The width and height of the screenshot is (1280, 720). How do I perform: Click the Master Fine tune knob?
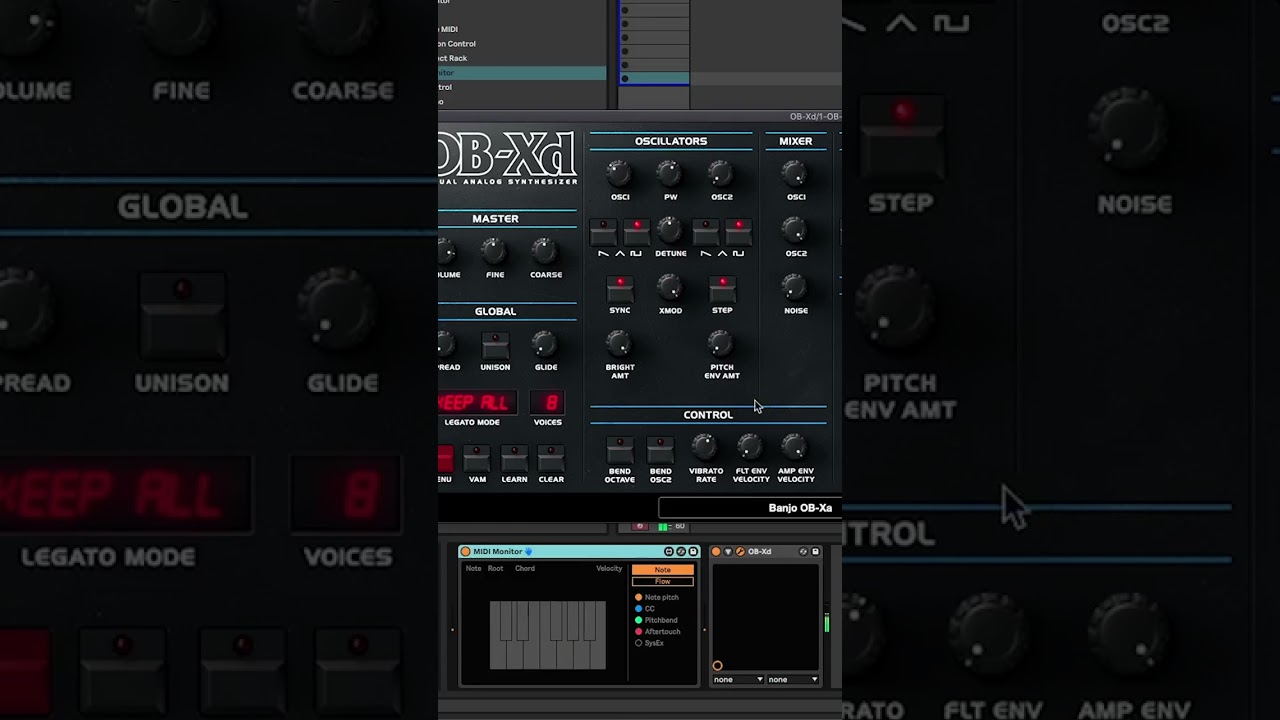pos(494,250)
